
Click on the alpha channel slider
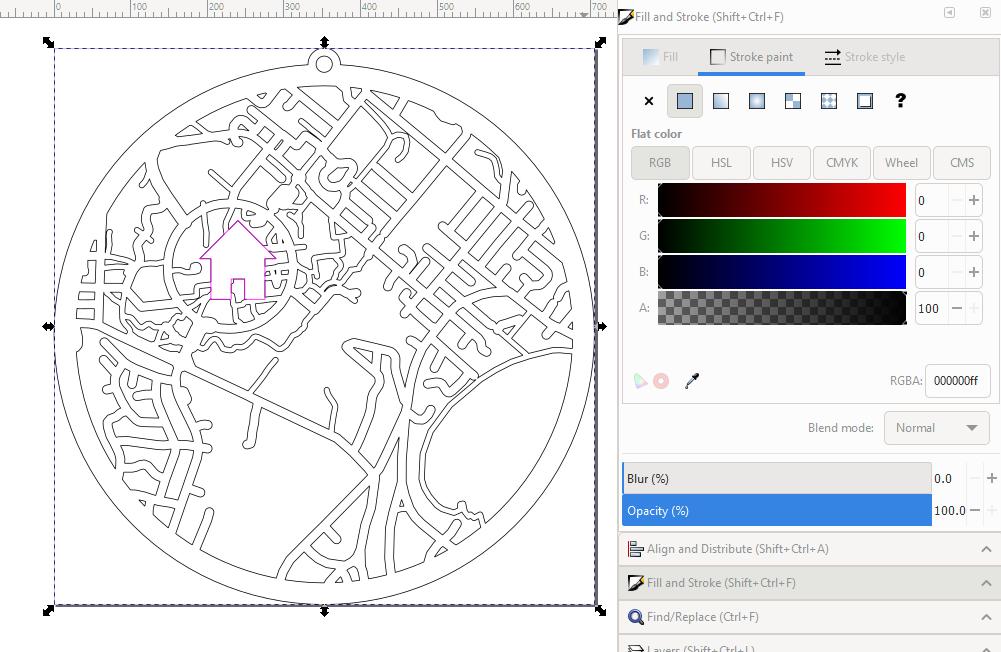(x=782, y=308)
